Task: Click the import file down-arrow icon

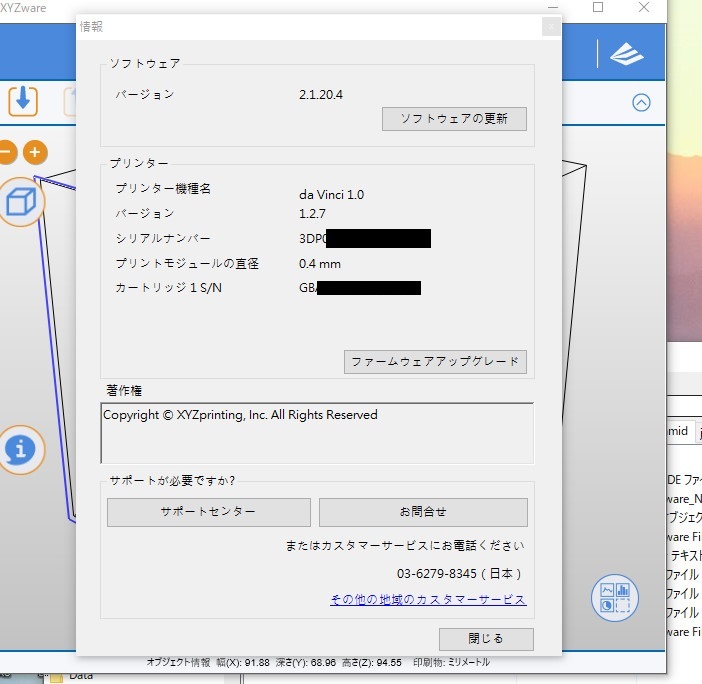Action: [23, 101]
